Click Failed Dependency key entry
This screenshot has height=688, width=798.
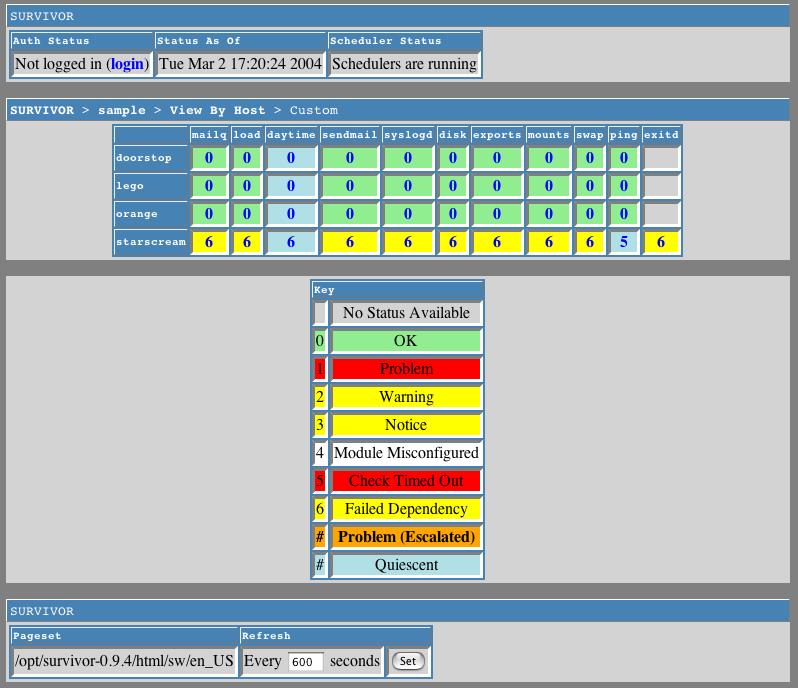[x=406, y=509]
